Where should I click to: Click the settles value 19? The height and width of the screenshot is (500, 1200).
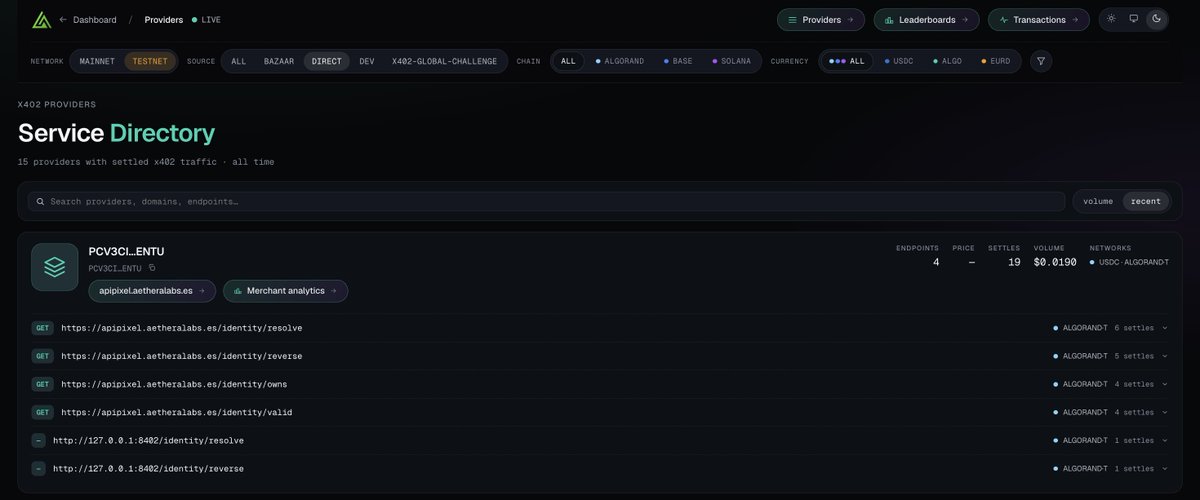click(1013, 262)
